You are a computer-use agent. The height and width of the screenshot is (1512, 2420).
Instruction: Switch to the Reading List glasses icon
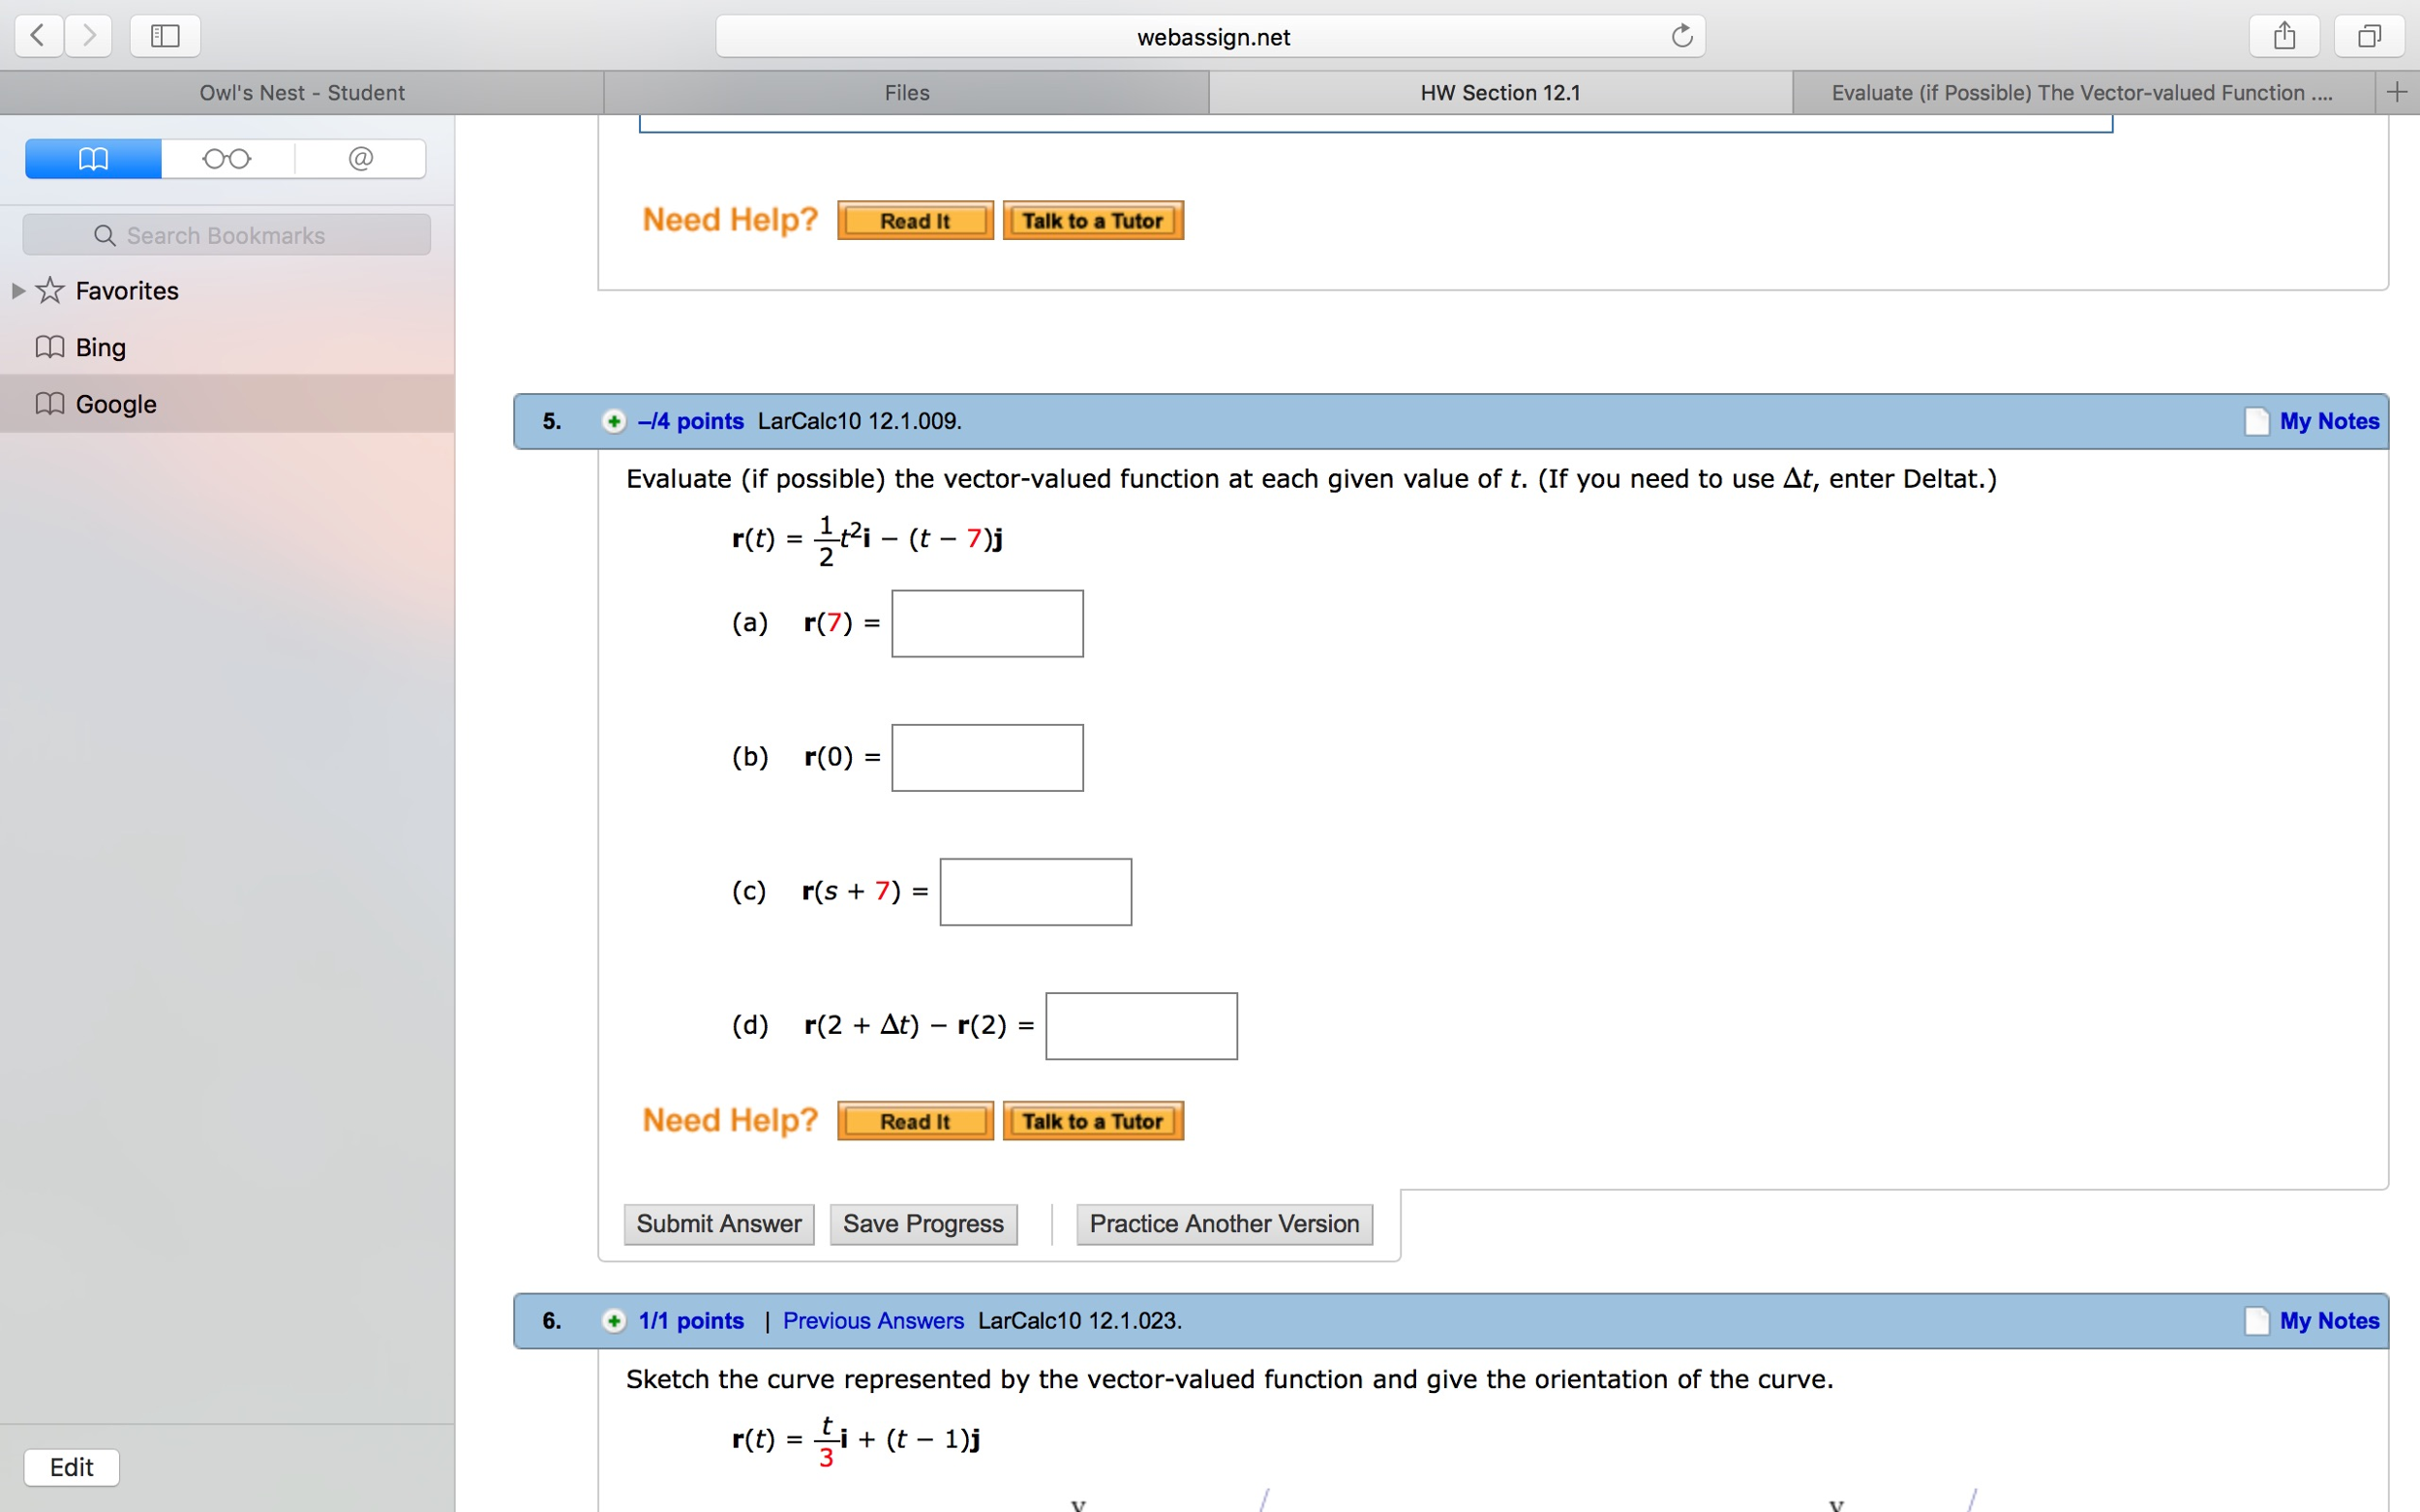click(227, 158)
